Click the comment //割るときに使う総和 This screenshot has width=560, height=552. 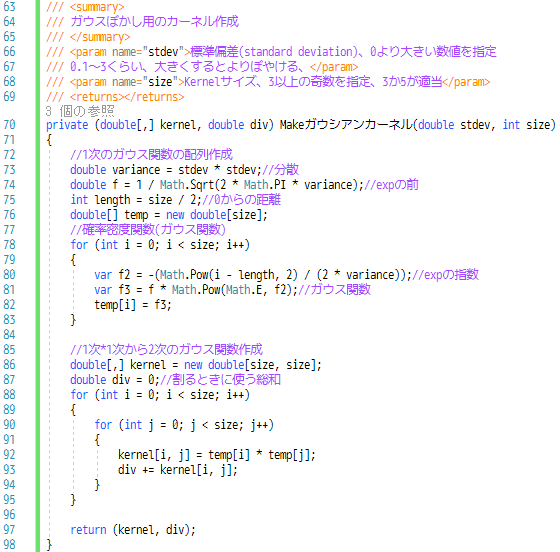click(220, 380)
